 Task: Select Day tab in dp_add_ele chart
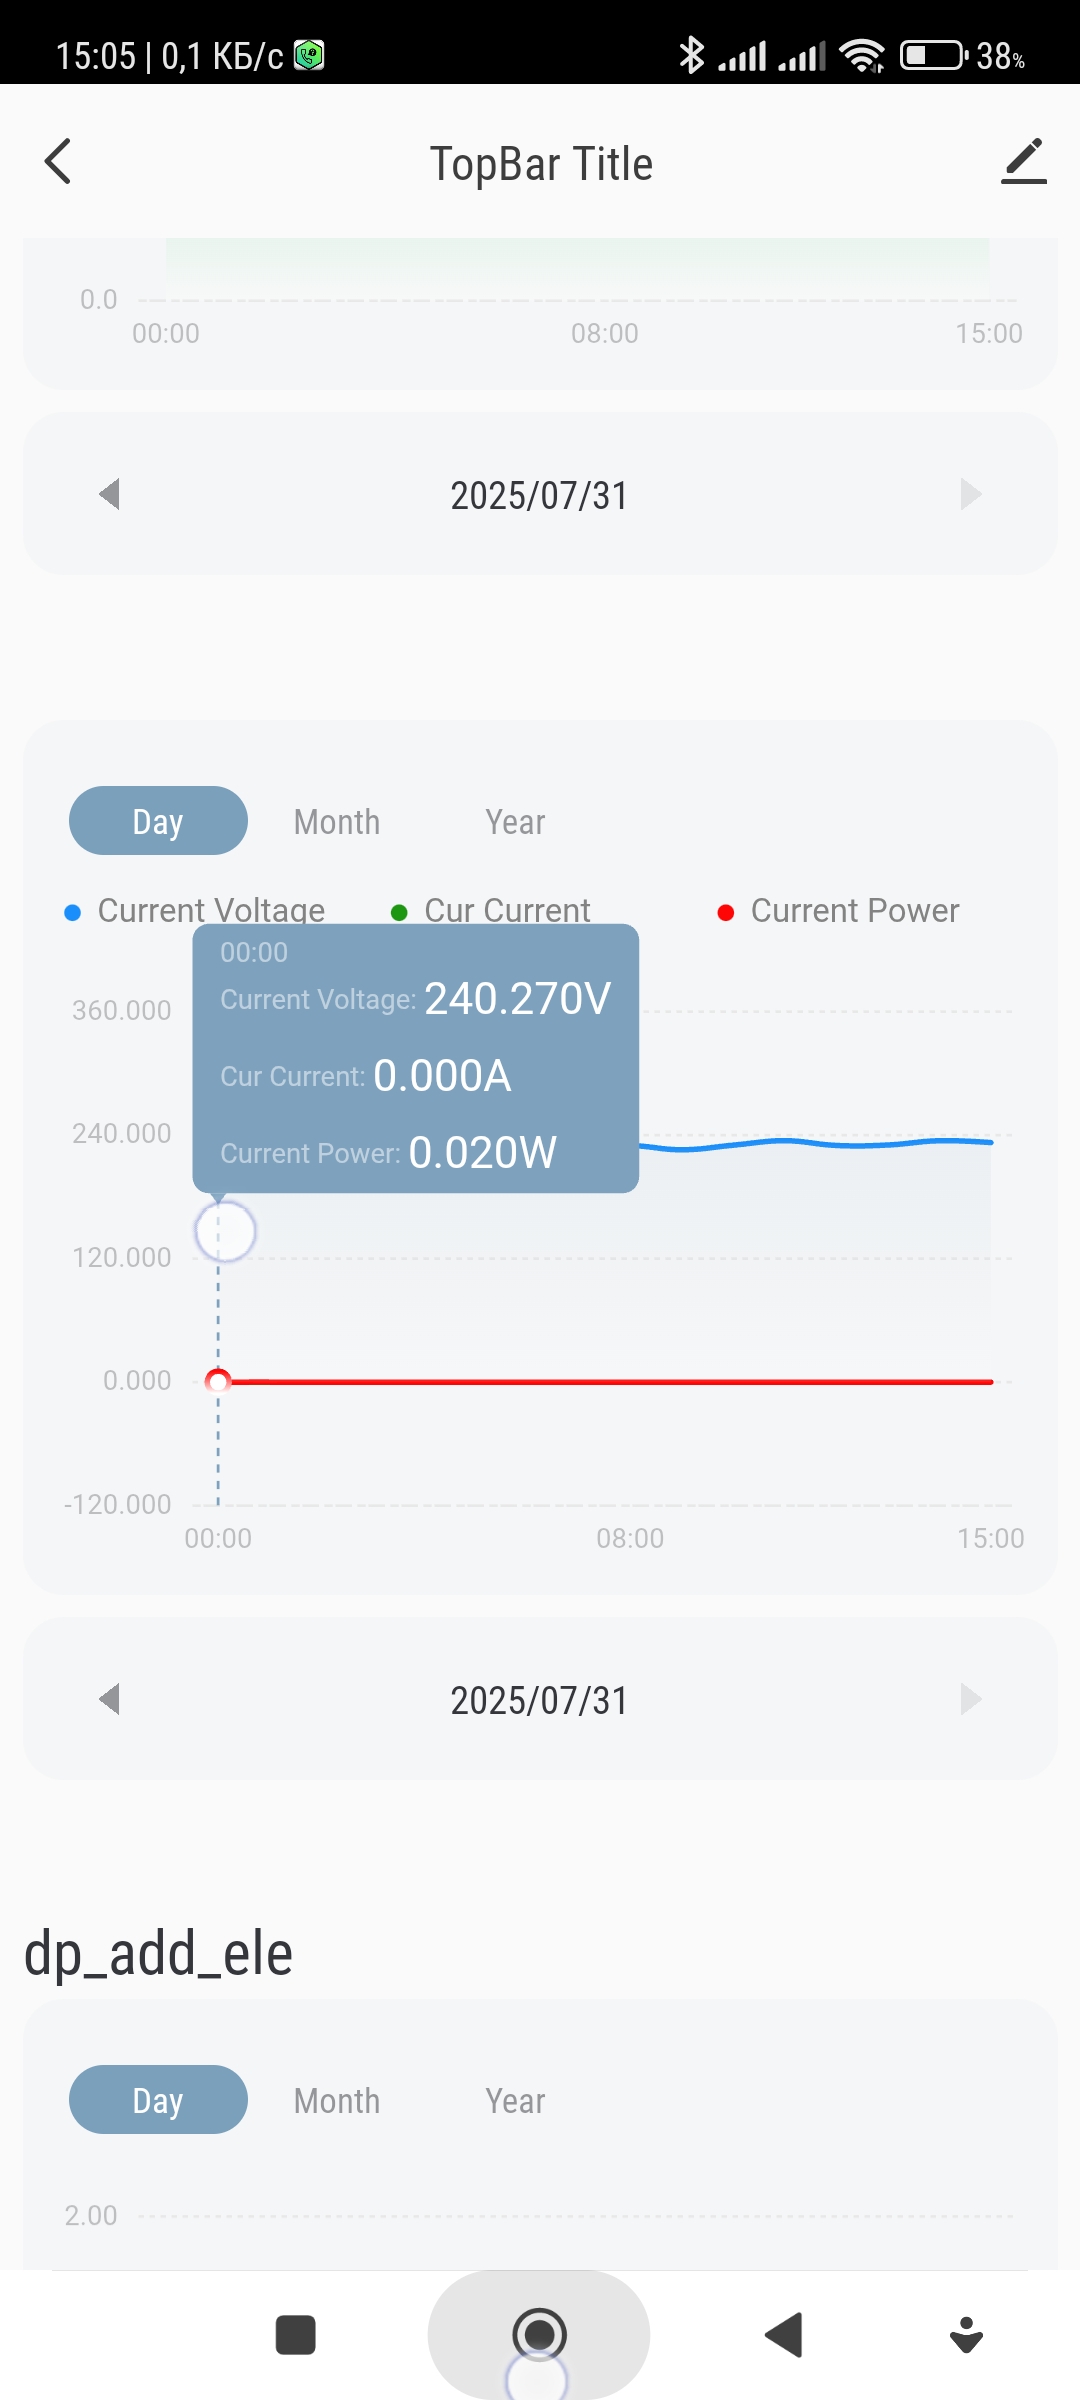point(158,2100)
